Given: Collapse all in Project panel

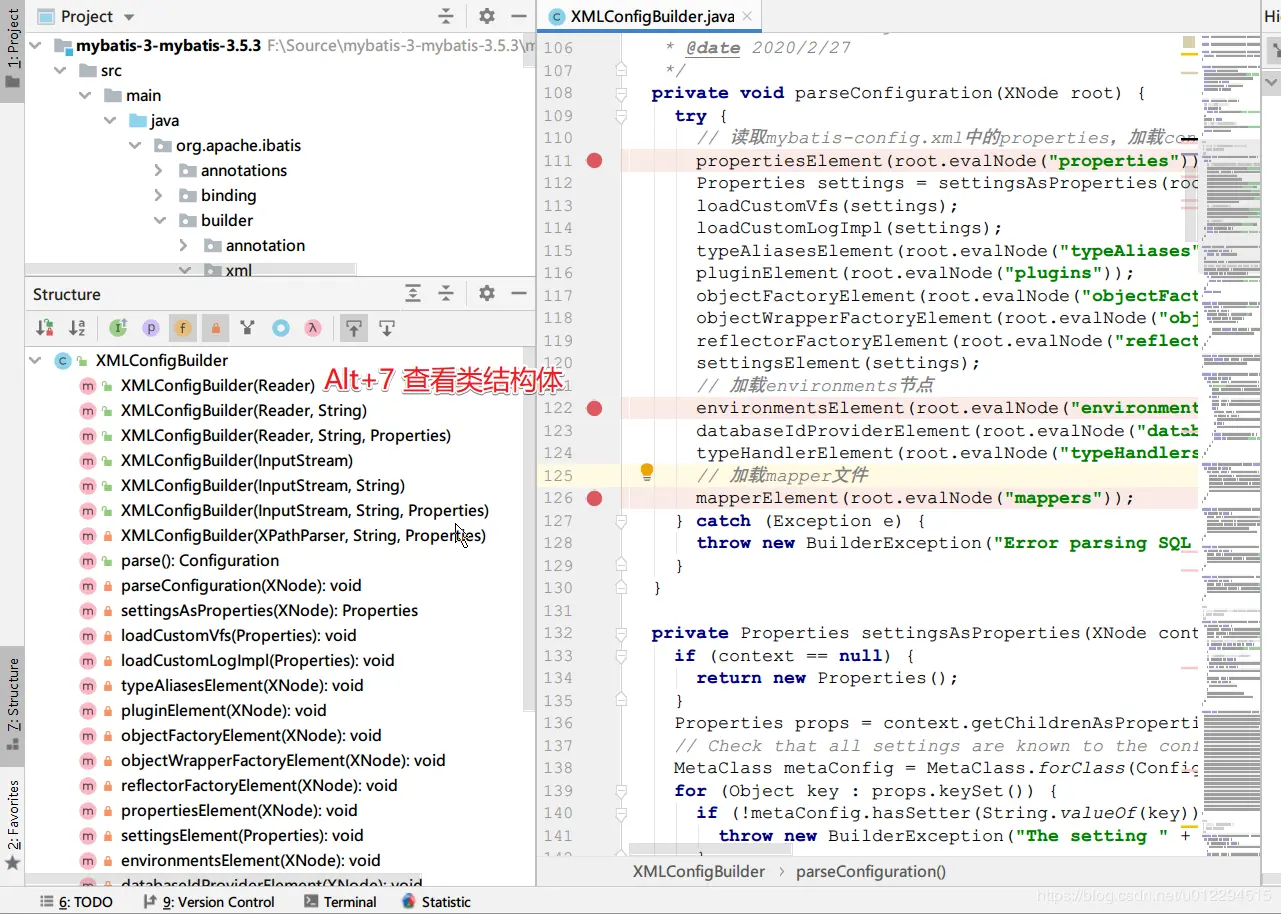Looking at the screenshot, I should point(446,16).
